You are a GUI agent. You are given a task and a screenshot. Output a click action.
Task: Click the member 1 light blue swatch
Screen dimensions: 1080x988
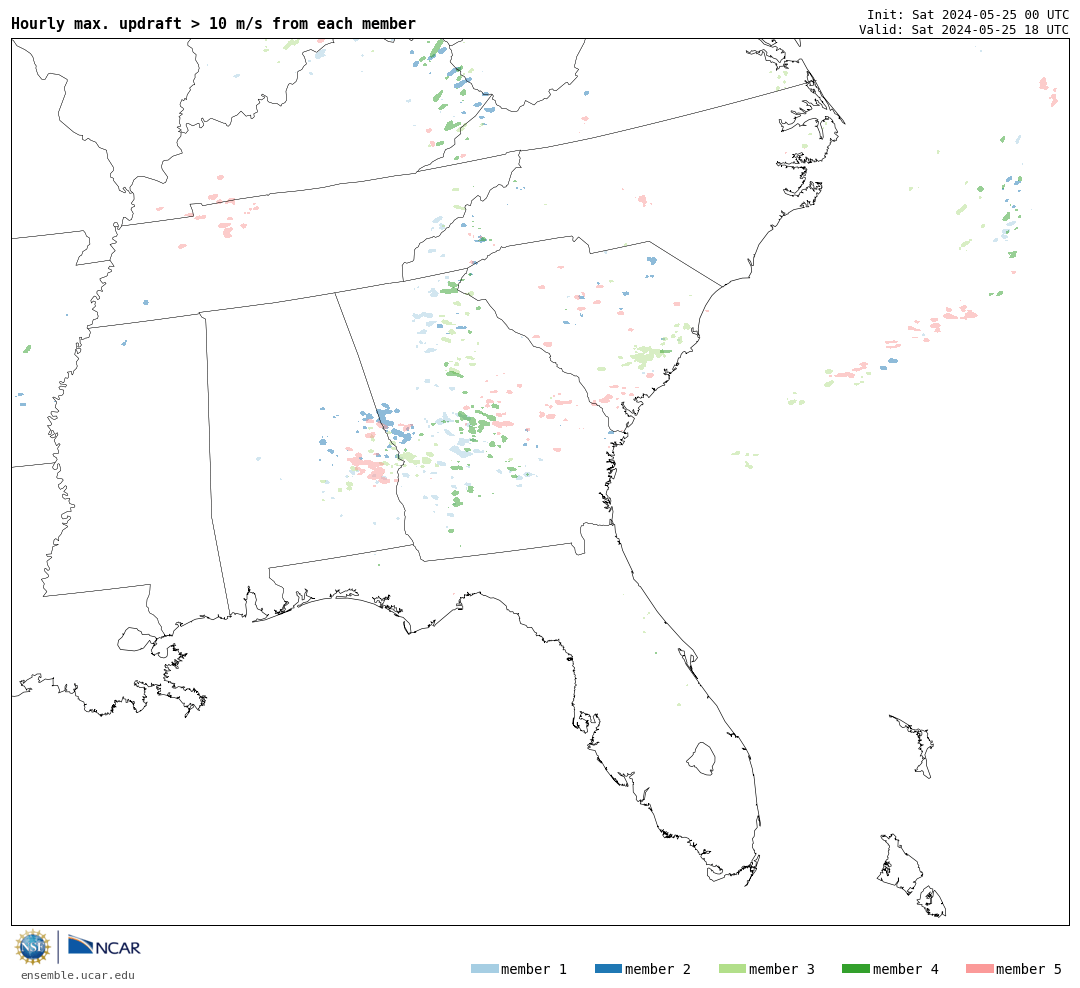pyautogui.click(x=484, y=969)
